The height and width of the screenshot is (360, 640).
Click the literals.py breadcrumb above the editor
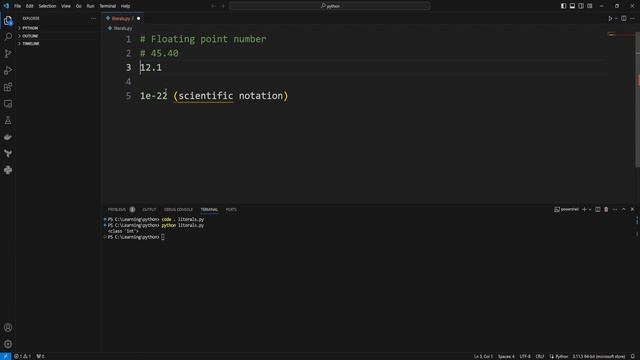pyautogui.click(x=120, y=28)
